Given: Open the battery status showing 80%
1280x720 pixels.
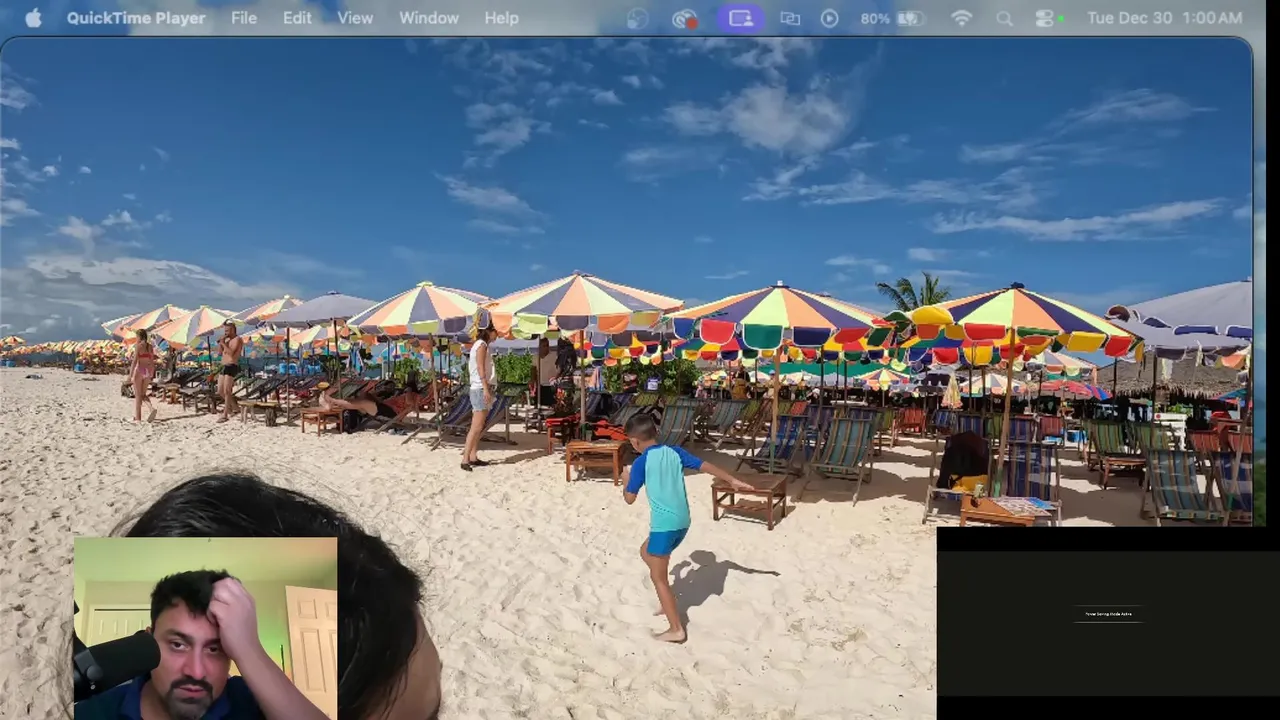Looking at the screenshot, I should tap(892, 18).
